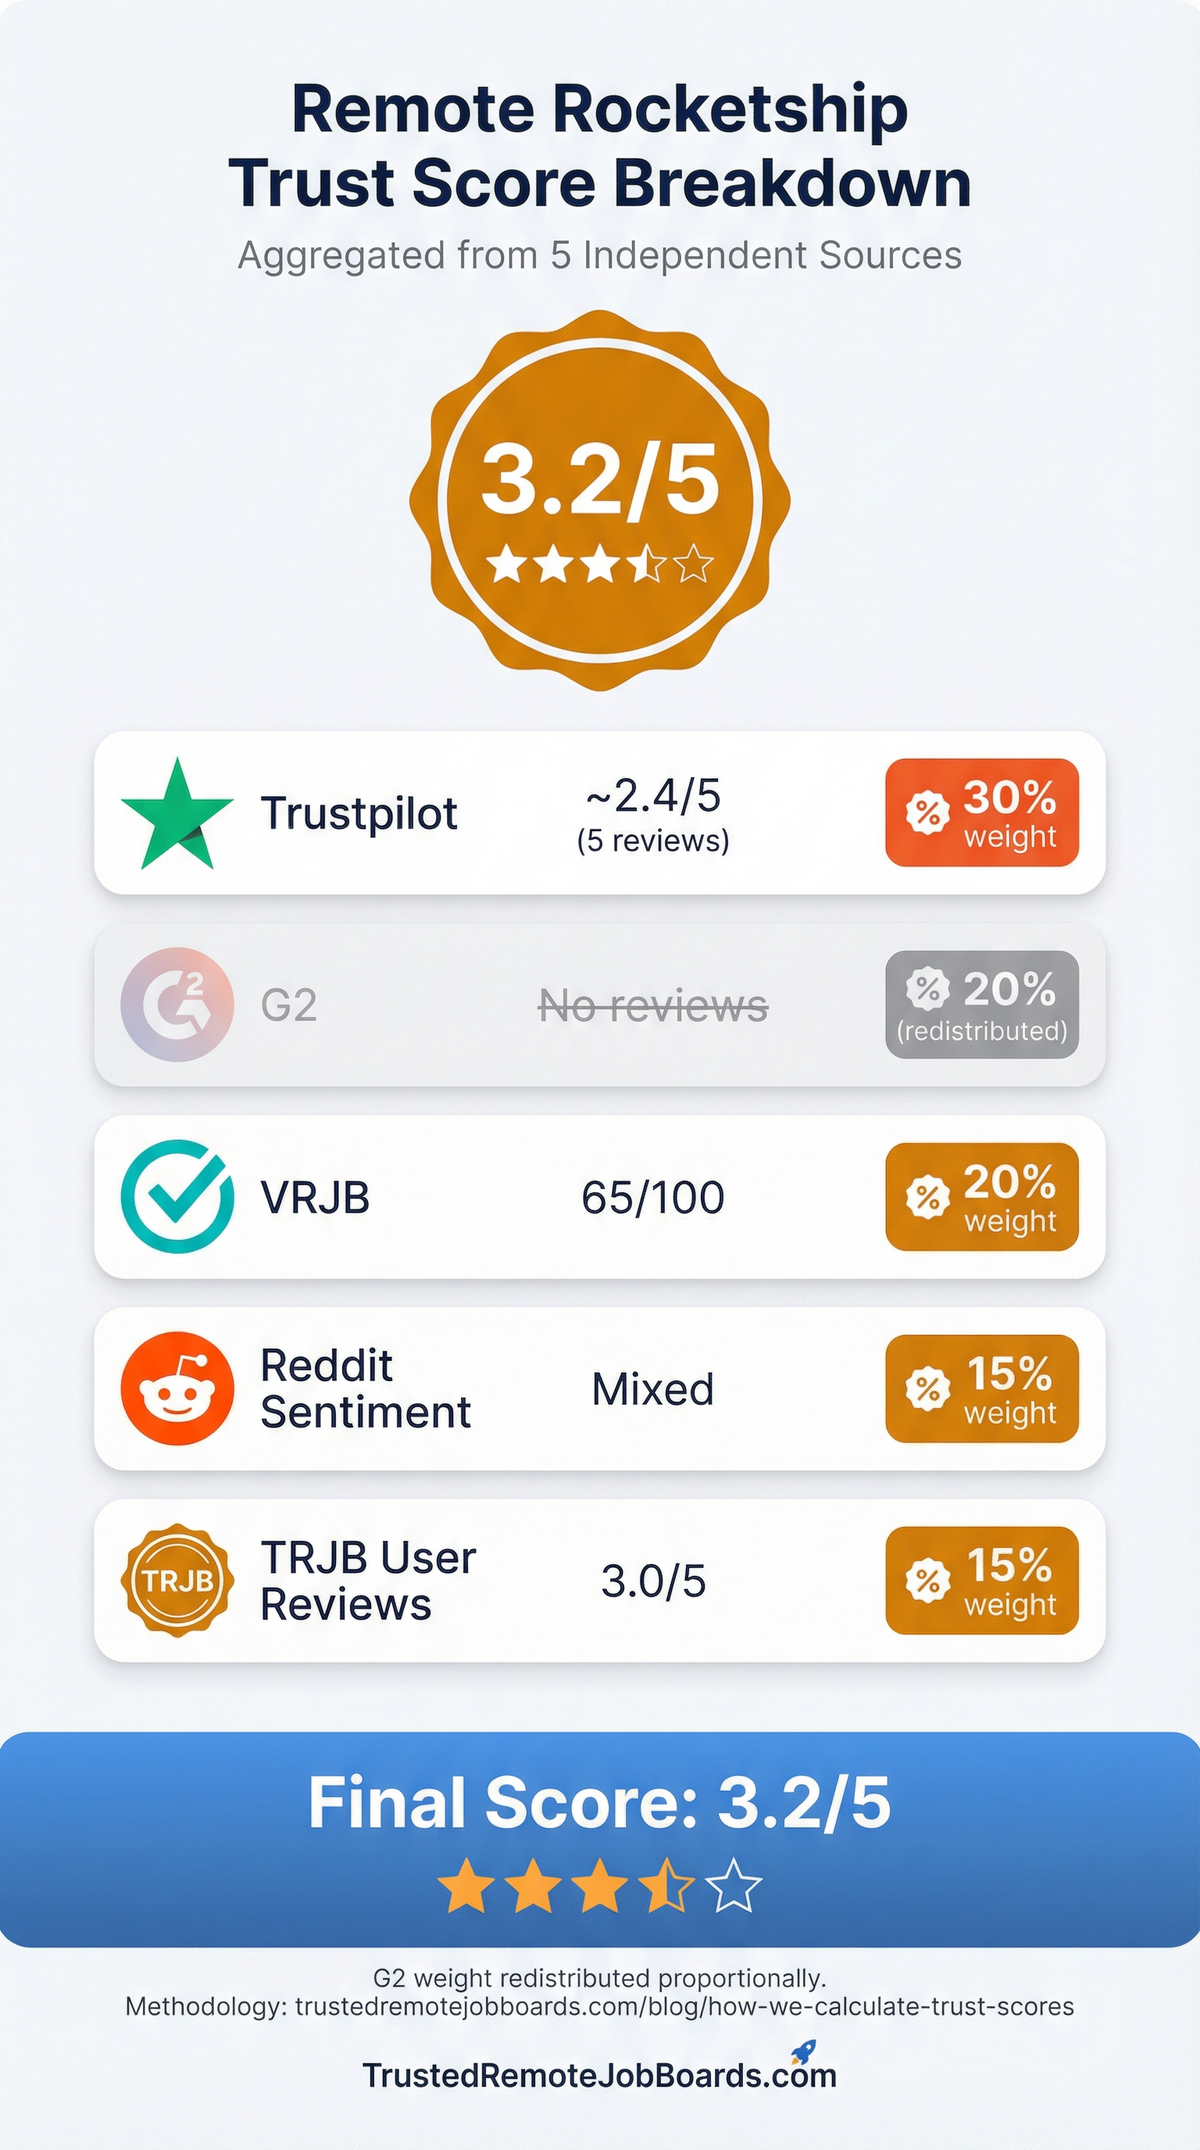Image resolution: width=1200 pixels, height=2150 pixels.
Task: Click the Trustpilot 30% weight badge
Action: pos(982,812)
